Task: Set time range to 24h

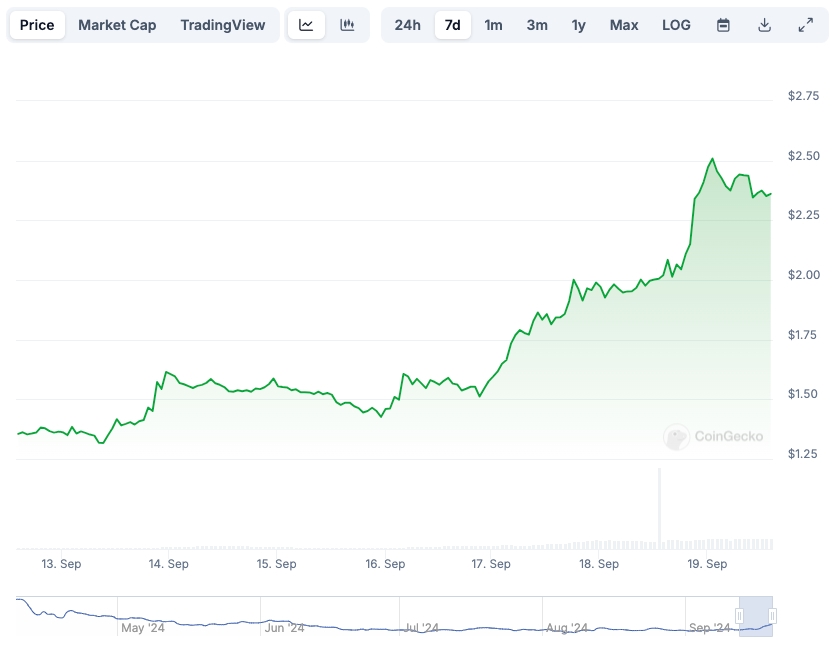Action: click(x=407, y=25)
